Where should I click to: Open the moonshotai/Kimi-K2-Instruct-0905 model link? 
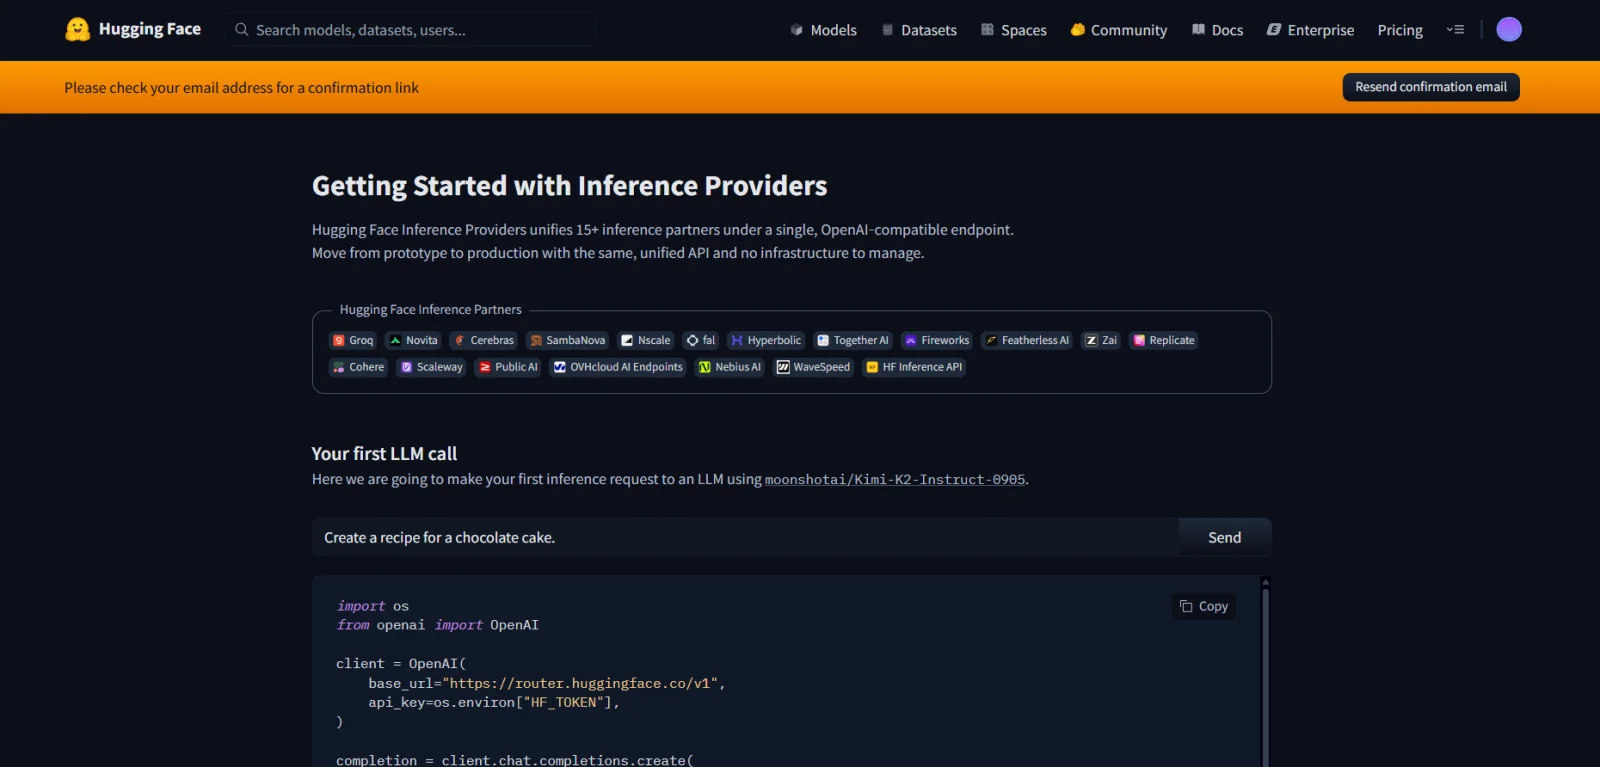895,480
